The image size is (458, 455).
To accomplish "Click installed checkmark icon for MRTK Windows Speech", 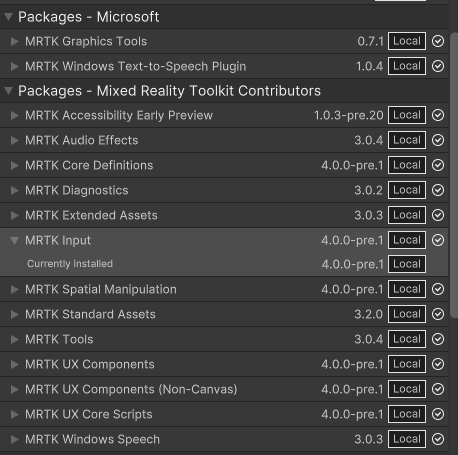I will [x=438, y=439].
